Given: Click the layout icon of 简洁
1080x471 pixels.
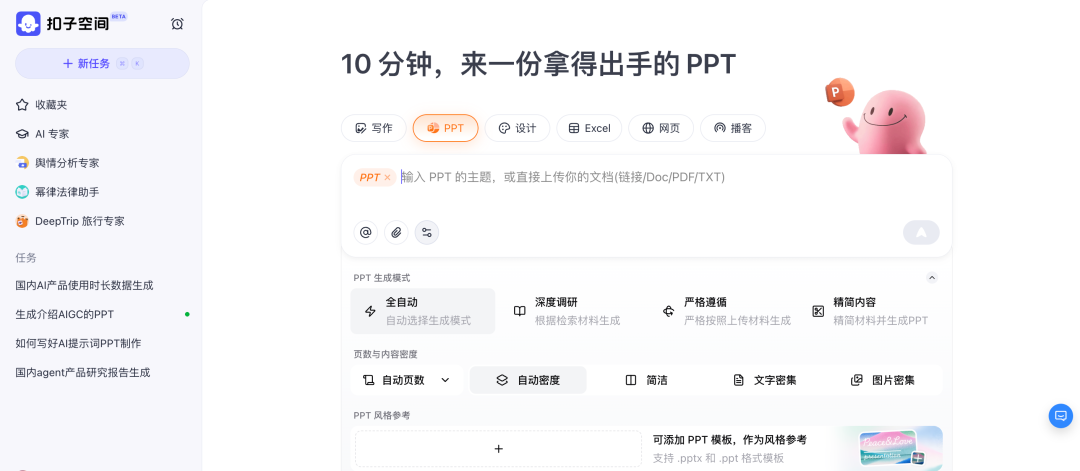Looking at the screenshot, I should (631, 380).
